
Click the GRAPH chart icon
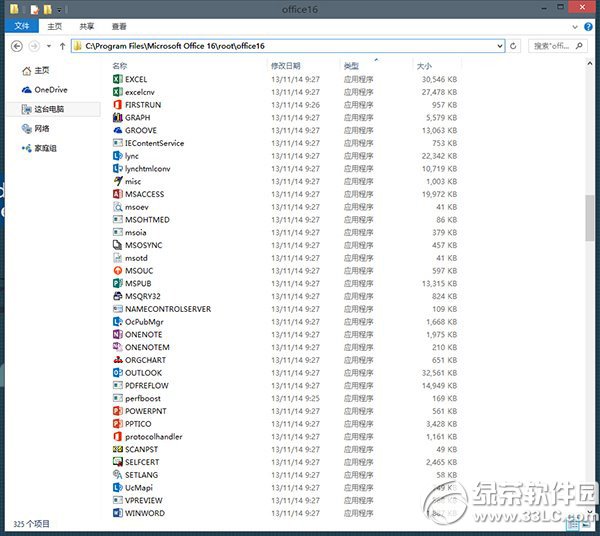click(x=117, y=117)
